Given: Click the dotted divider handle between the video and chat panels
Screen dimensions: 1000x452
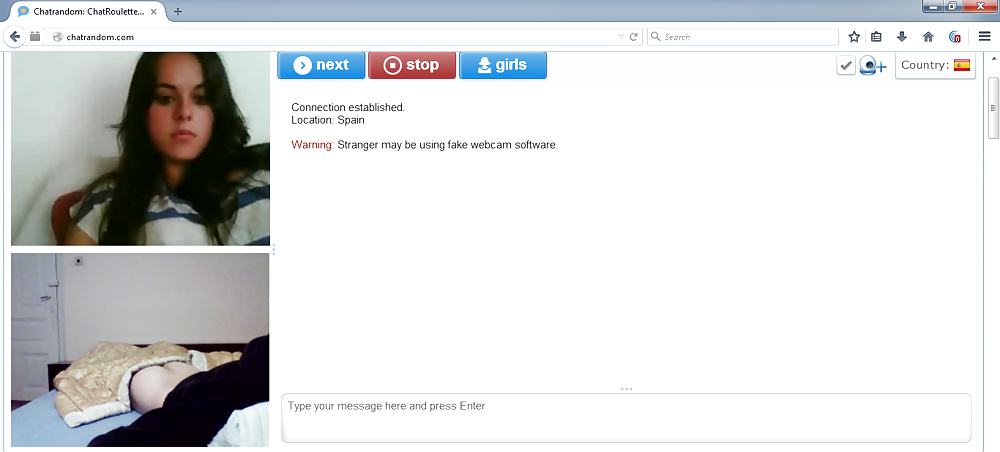Looking at the screenshot, I should pyautogui.click(x=274, y=249).
